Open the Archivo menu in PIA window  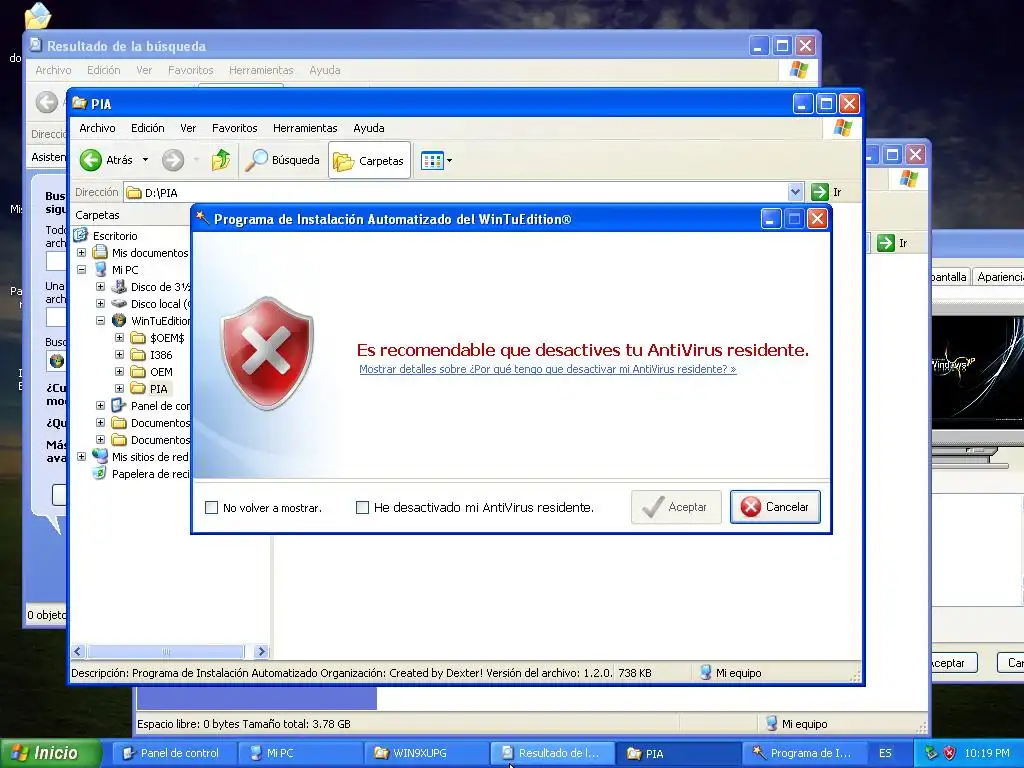tap(97, 128)
